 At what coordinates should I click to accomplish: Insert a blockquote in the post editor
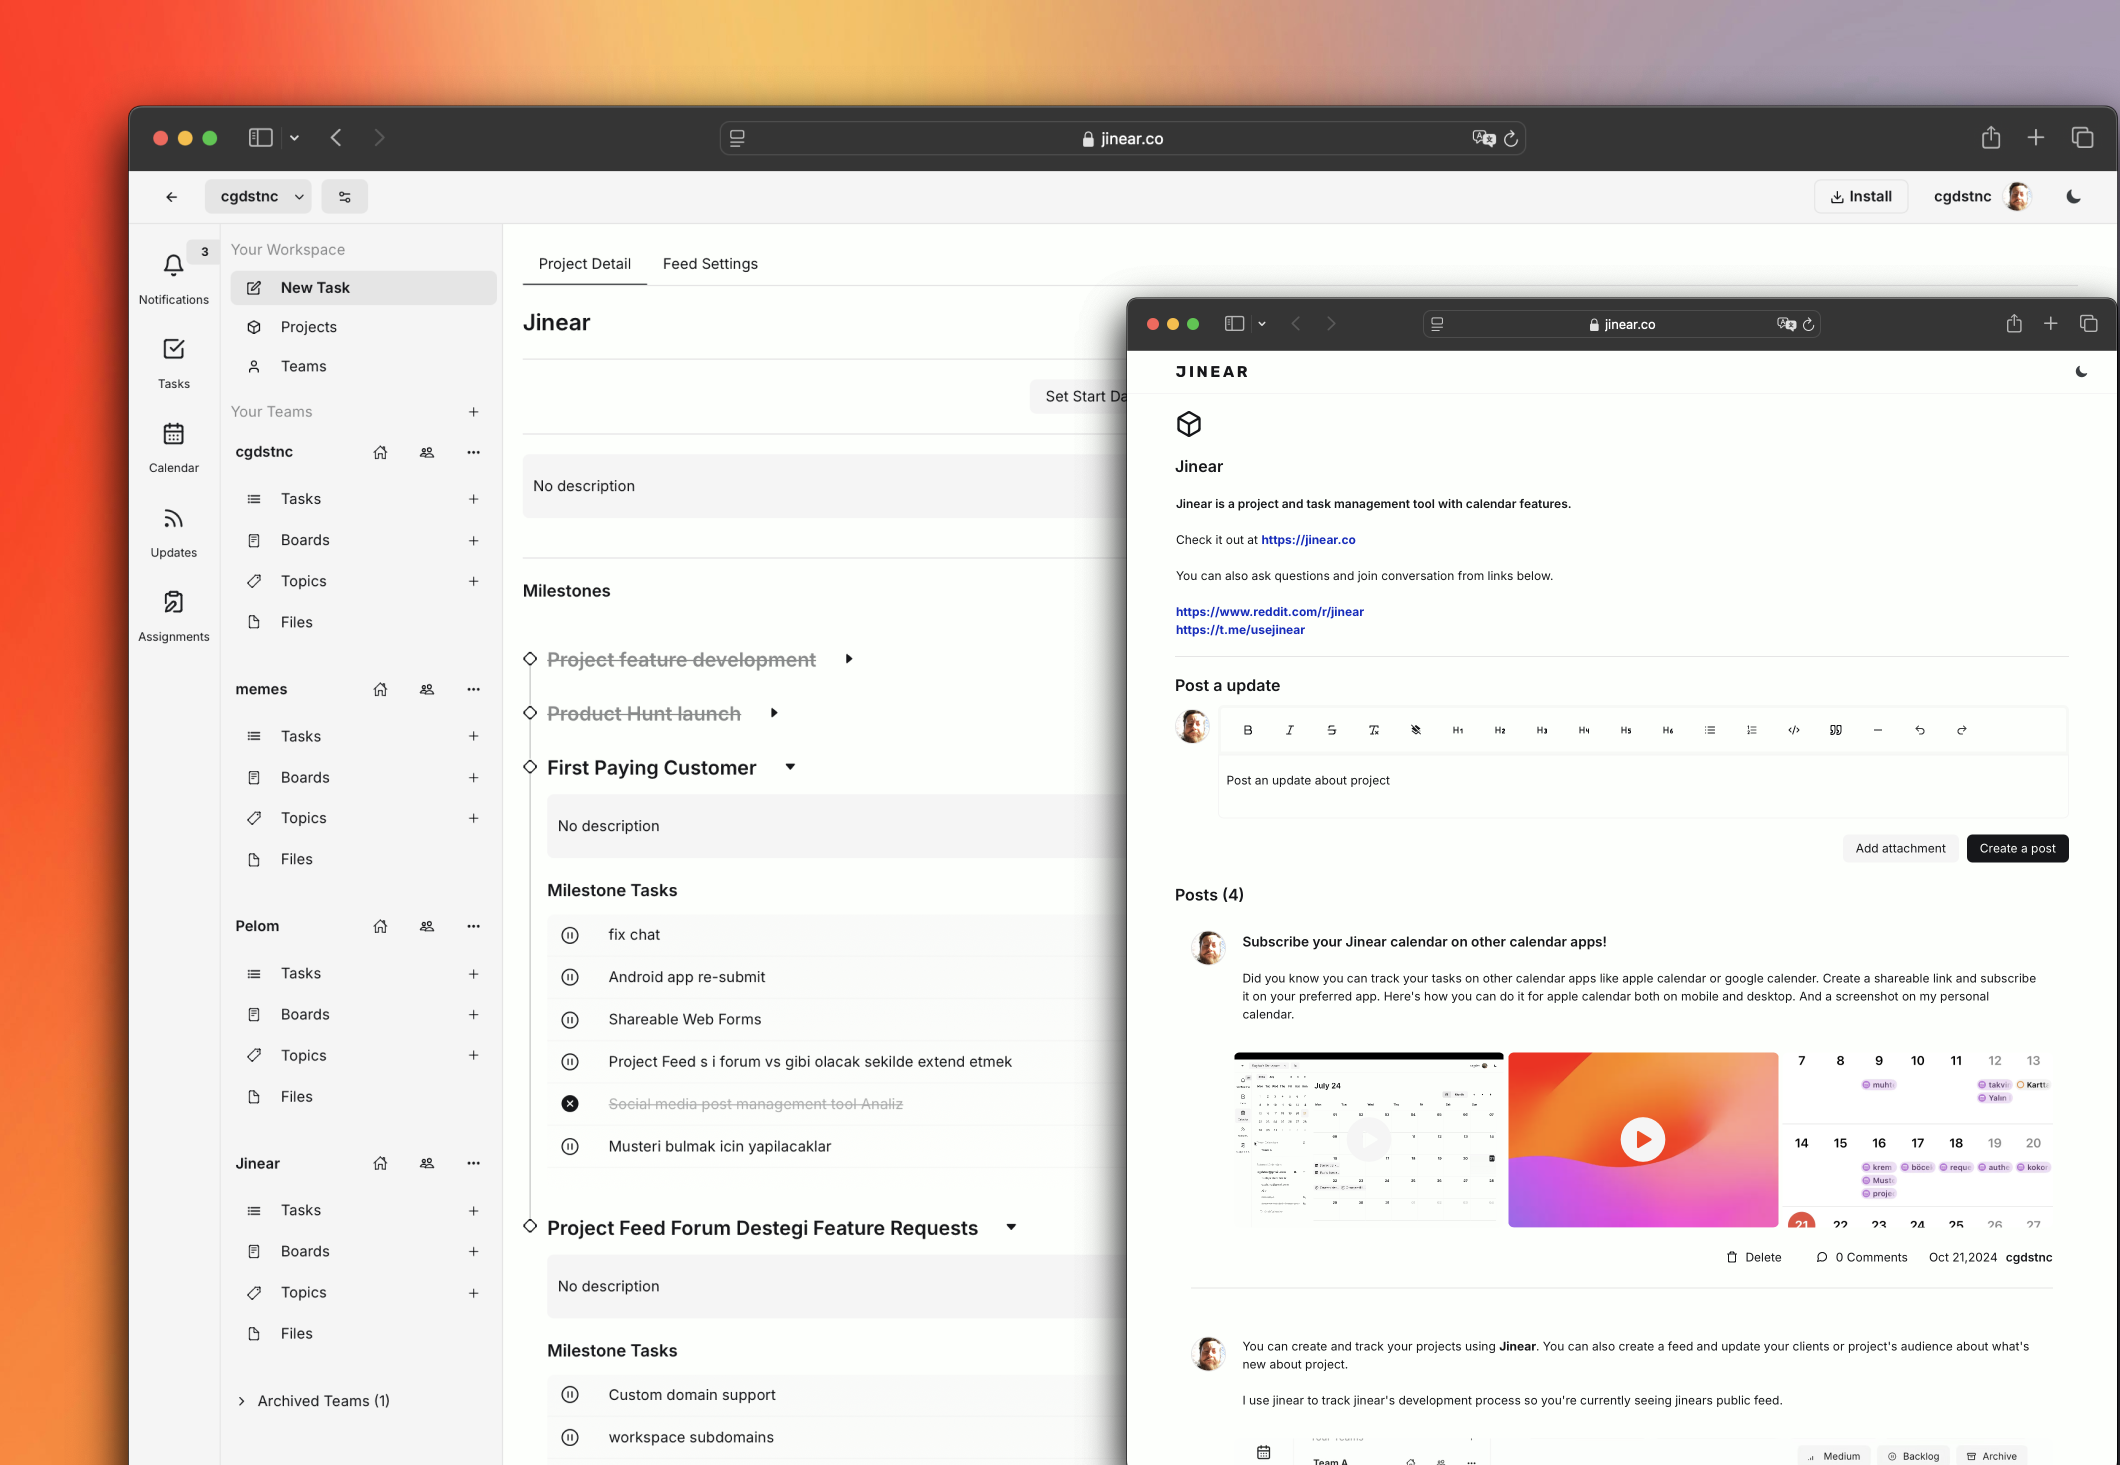coord(1836,730)
